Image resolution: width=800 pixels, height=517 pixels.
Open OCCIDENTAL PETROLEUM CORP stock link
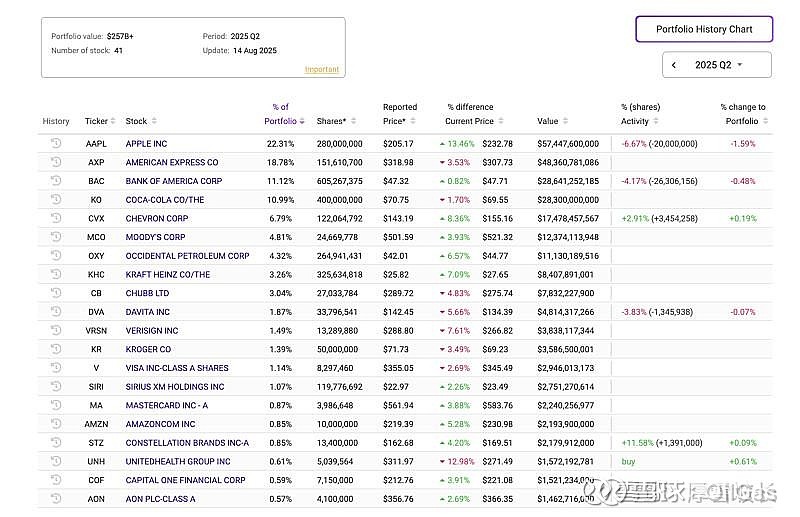pos(187,256)
